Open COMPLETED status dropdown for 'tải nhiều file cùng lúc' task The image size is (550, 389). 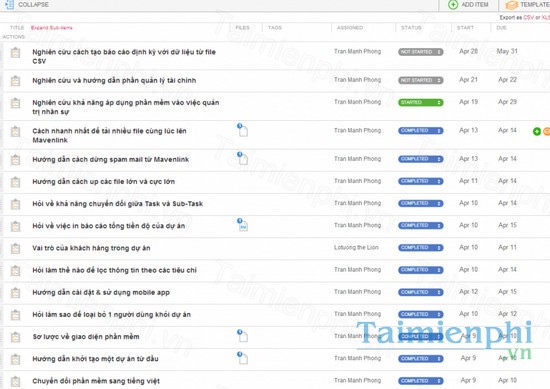[421, 131]
